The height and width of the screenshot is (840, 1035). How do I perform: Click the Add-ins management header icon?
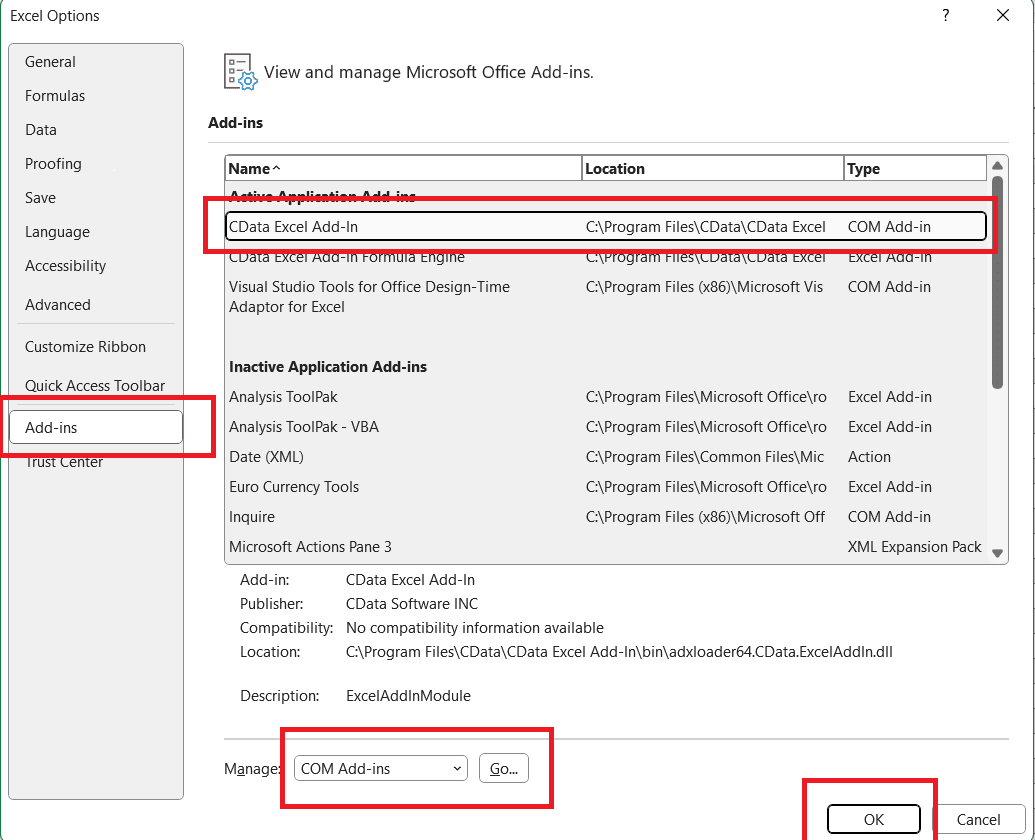pos(240,71)
